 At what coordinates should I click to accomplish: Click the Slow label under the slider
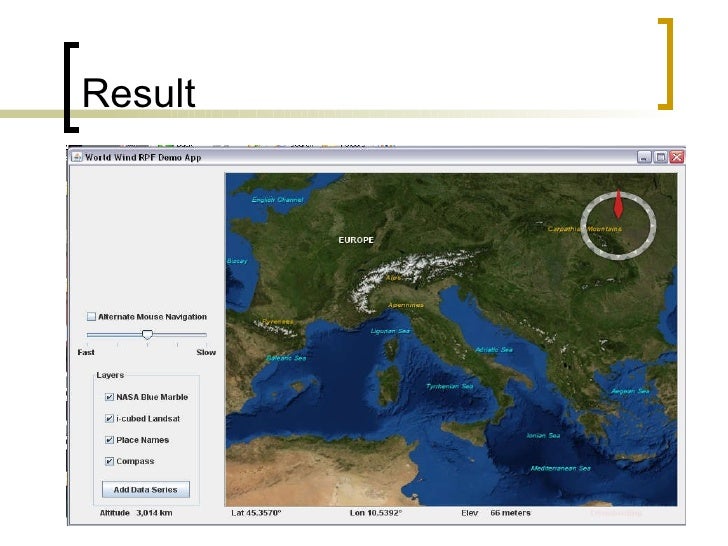tap(206, 352)
